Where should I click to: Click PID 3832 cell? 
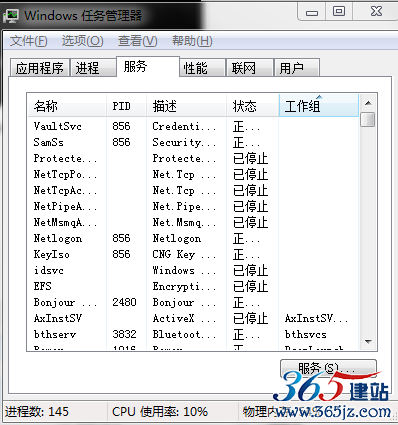point(124,334)
